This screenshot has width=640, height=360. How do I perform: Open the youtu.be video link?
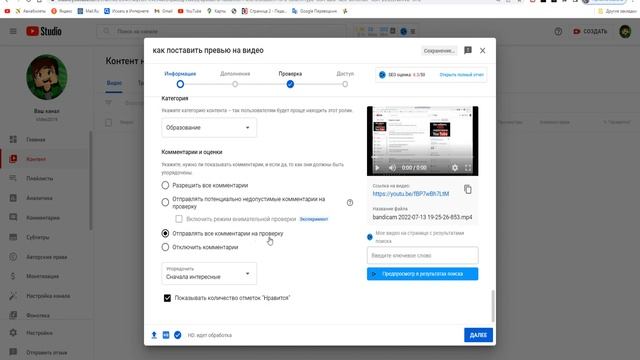coord(411,194)
